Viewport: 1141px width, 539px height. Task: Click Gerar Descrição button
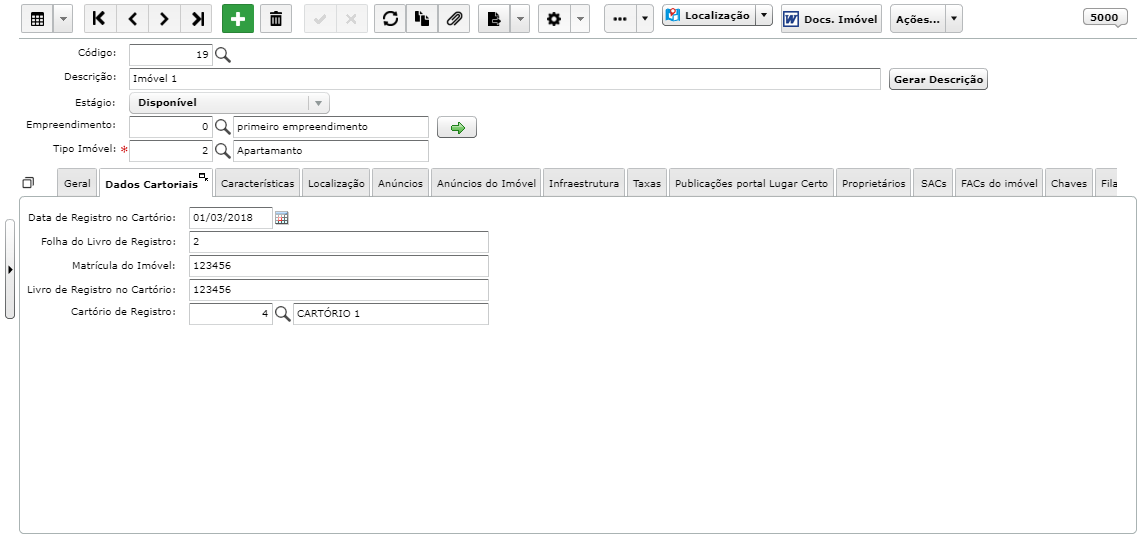point(938,79)
